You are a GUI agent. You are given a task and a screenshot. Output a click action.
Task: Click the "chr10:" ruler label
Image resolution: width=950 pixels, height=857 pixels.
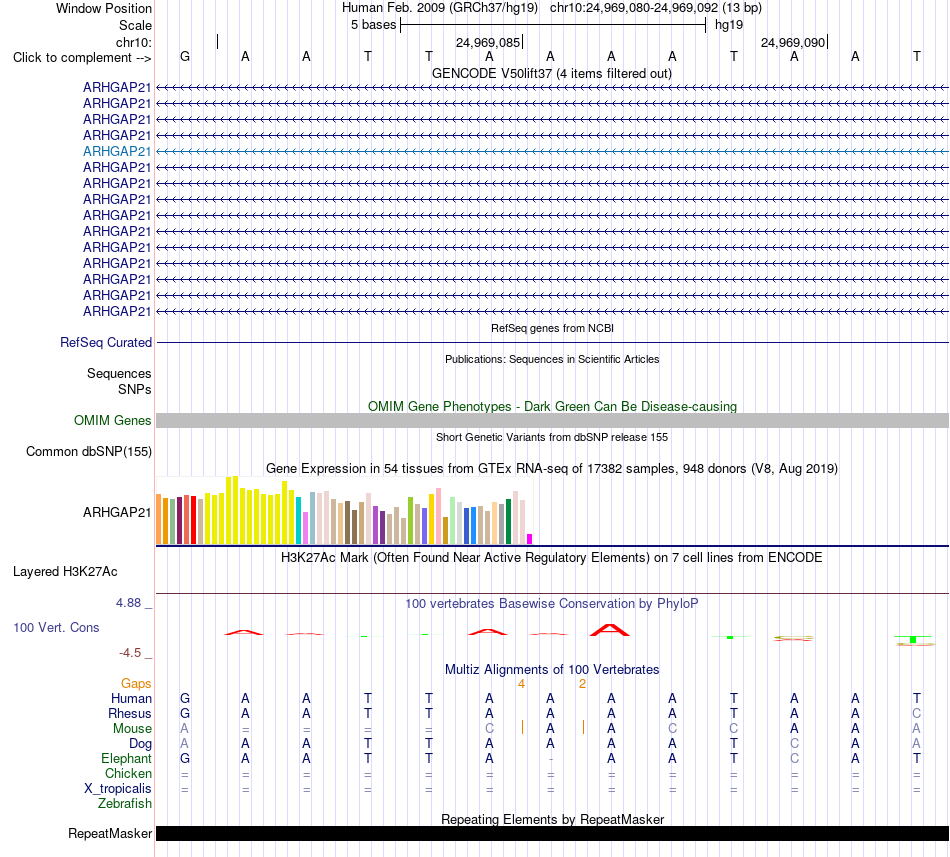coord(133,42)
